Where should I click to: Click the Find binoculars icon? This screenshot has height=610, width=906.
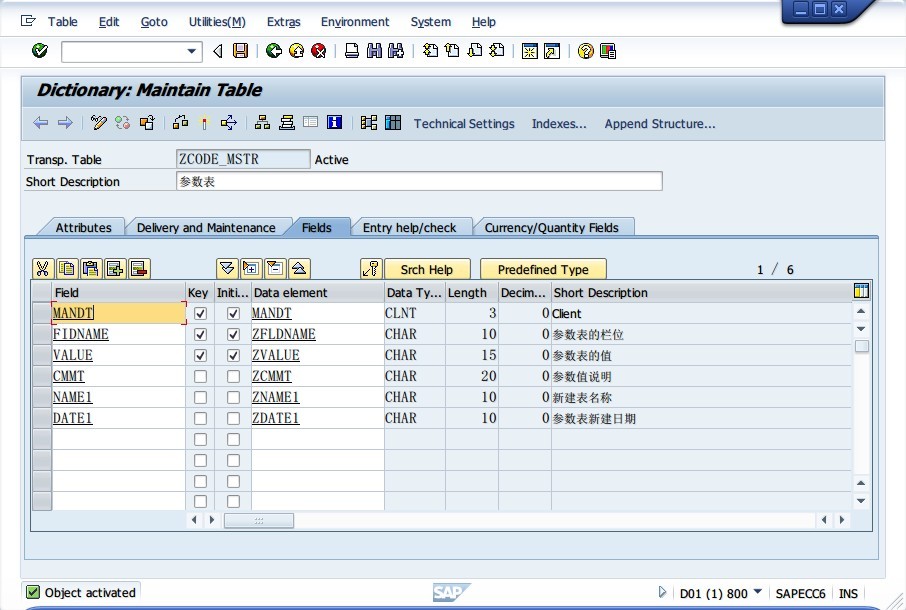click(374, 51)
